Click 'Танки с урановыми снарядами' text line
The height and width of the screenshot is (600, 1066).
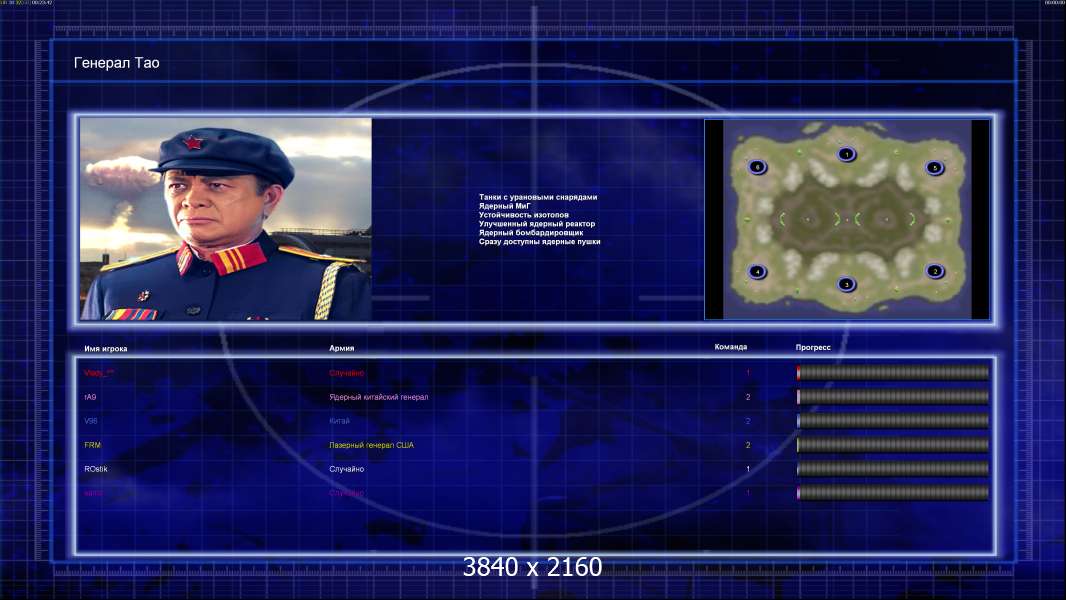click(x=538, y=197)
